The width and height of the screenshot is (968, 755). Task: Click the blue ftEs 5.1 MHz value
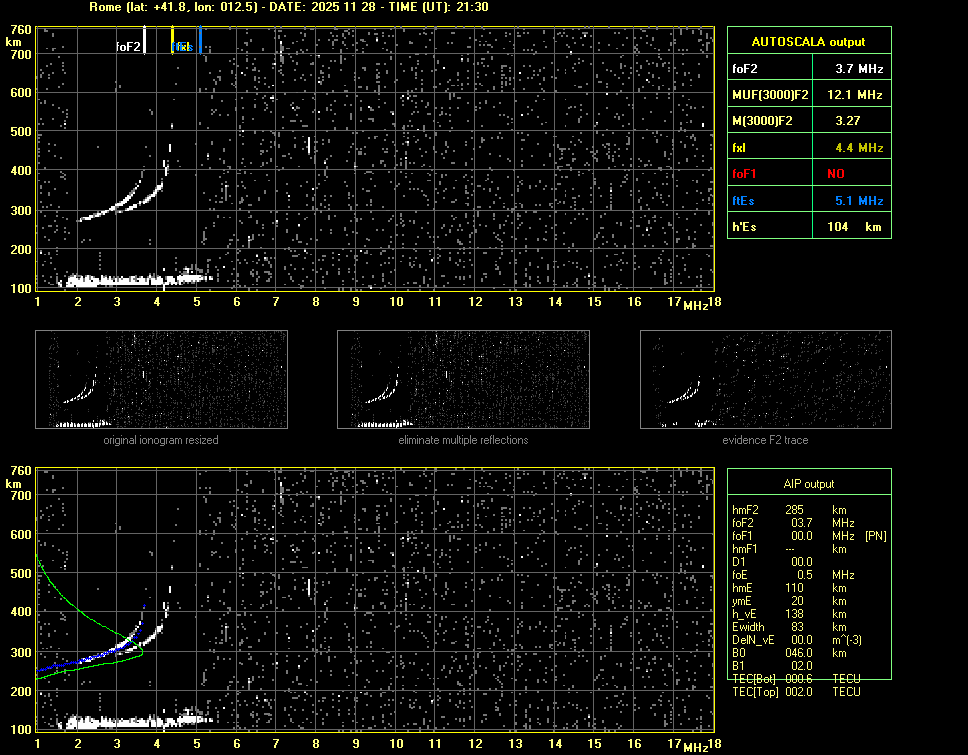pos(859,201)
